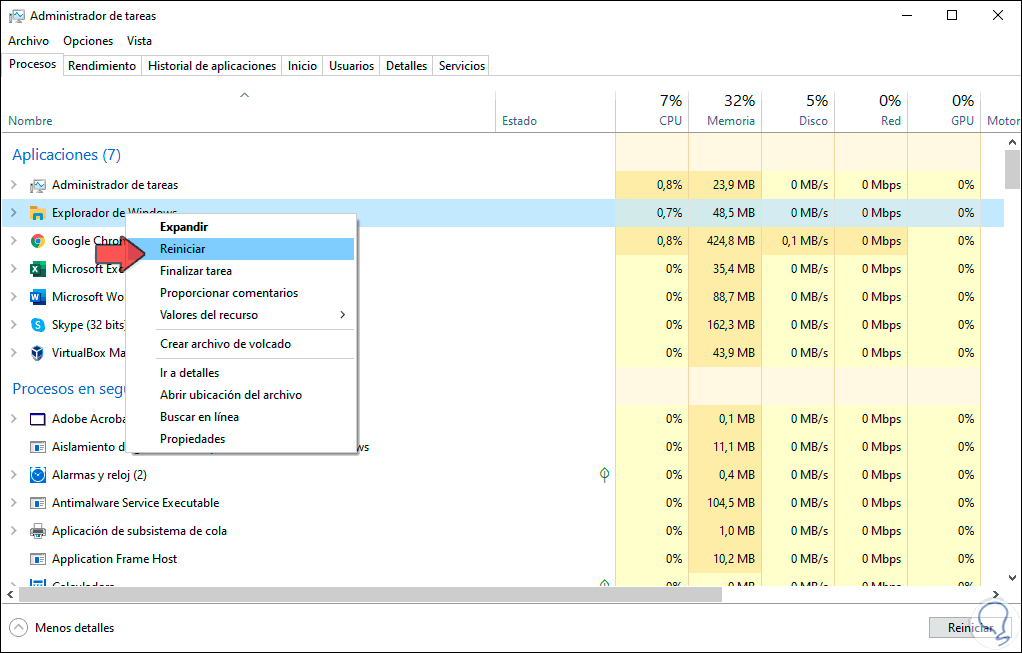Click the Alarmas y reloj clock icon
Image resolution: width=1022 pixels, height=653 pixels.
tap(38, 475)
